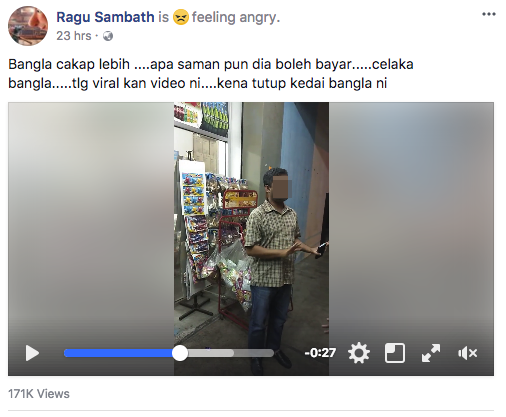
Task: Open video settings gear icon
Action: (x=359, y=353)
